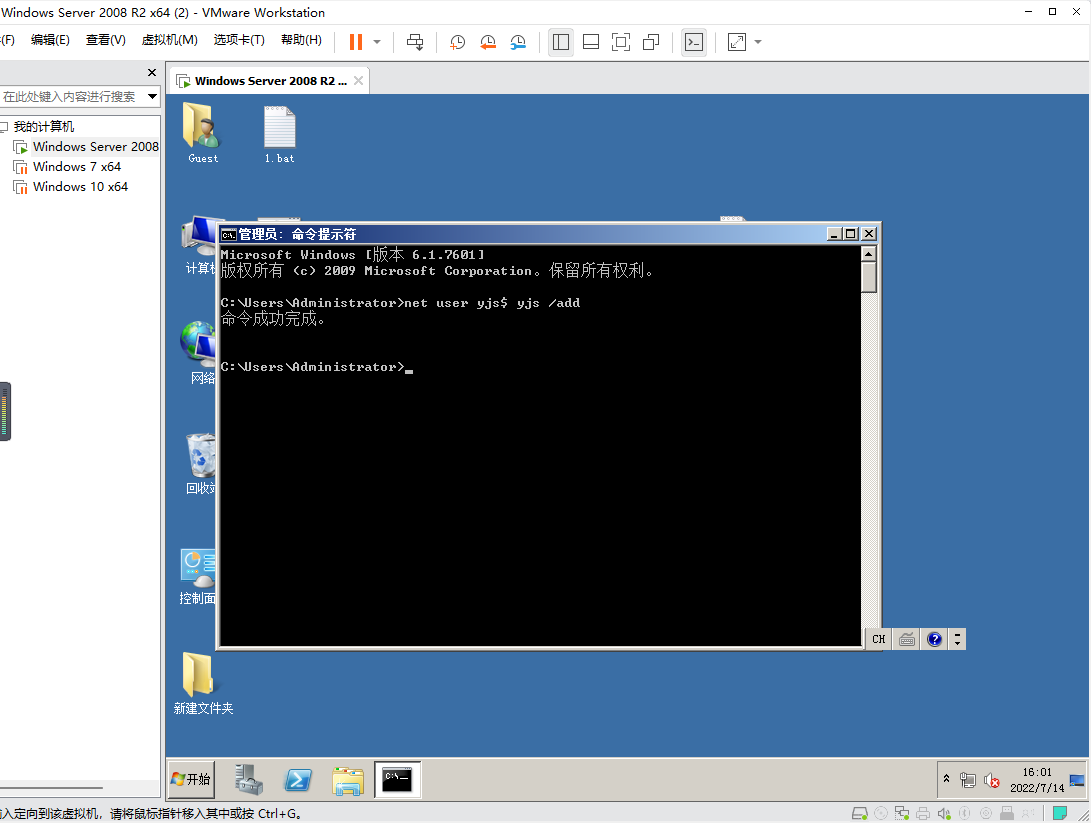Click the stretch guest display icon
1091x823 pixels.
point(737,42)
